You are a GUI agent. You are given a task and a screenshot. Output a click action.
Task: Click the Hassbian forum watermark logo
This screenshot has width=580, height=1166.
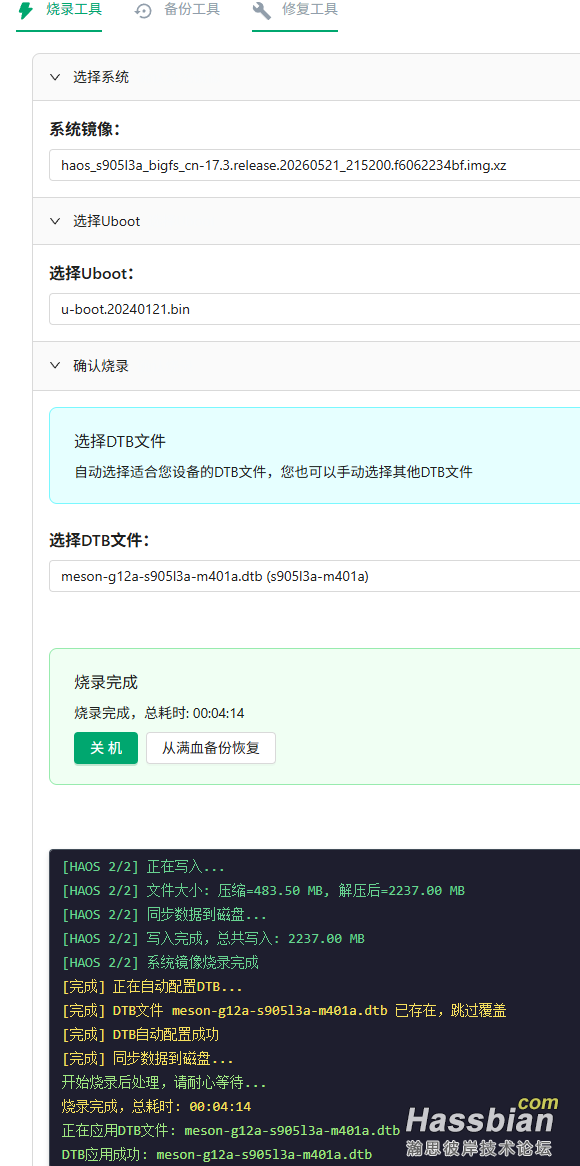click(x=482, y=1125)
